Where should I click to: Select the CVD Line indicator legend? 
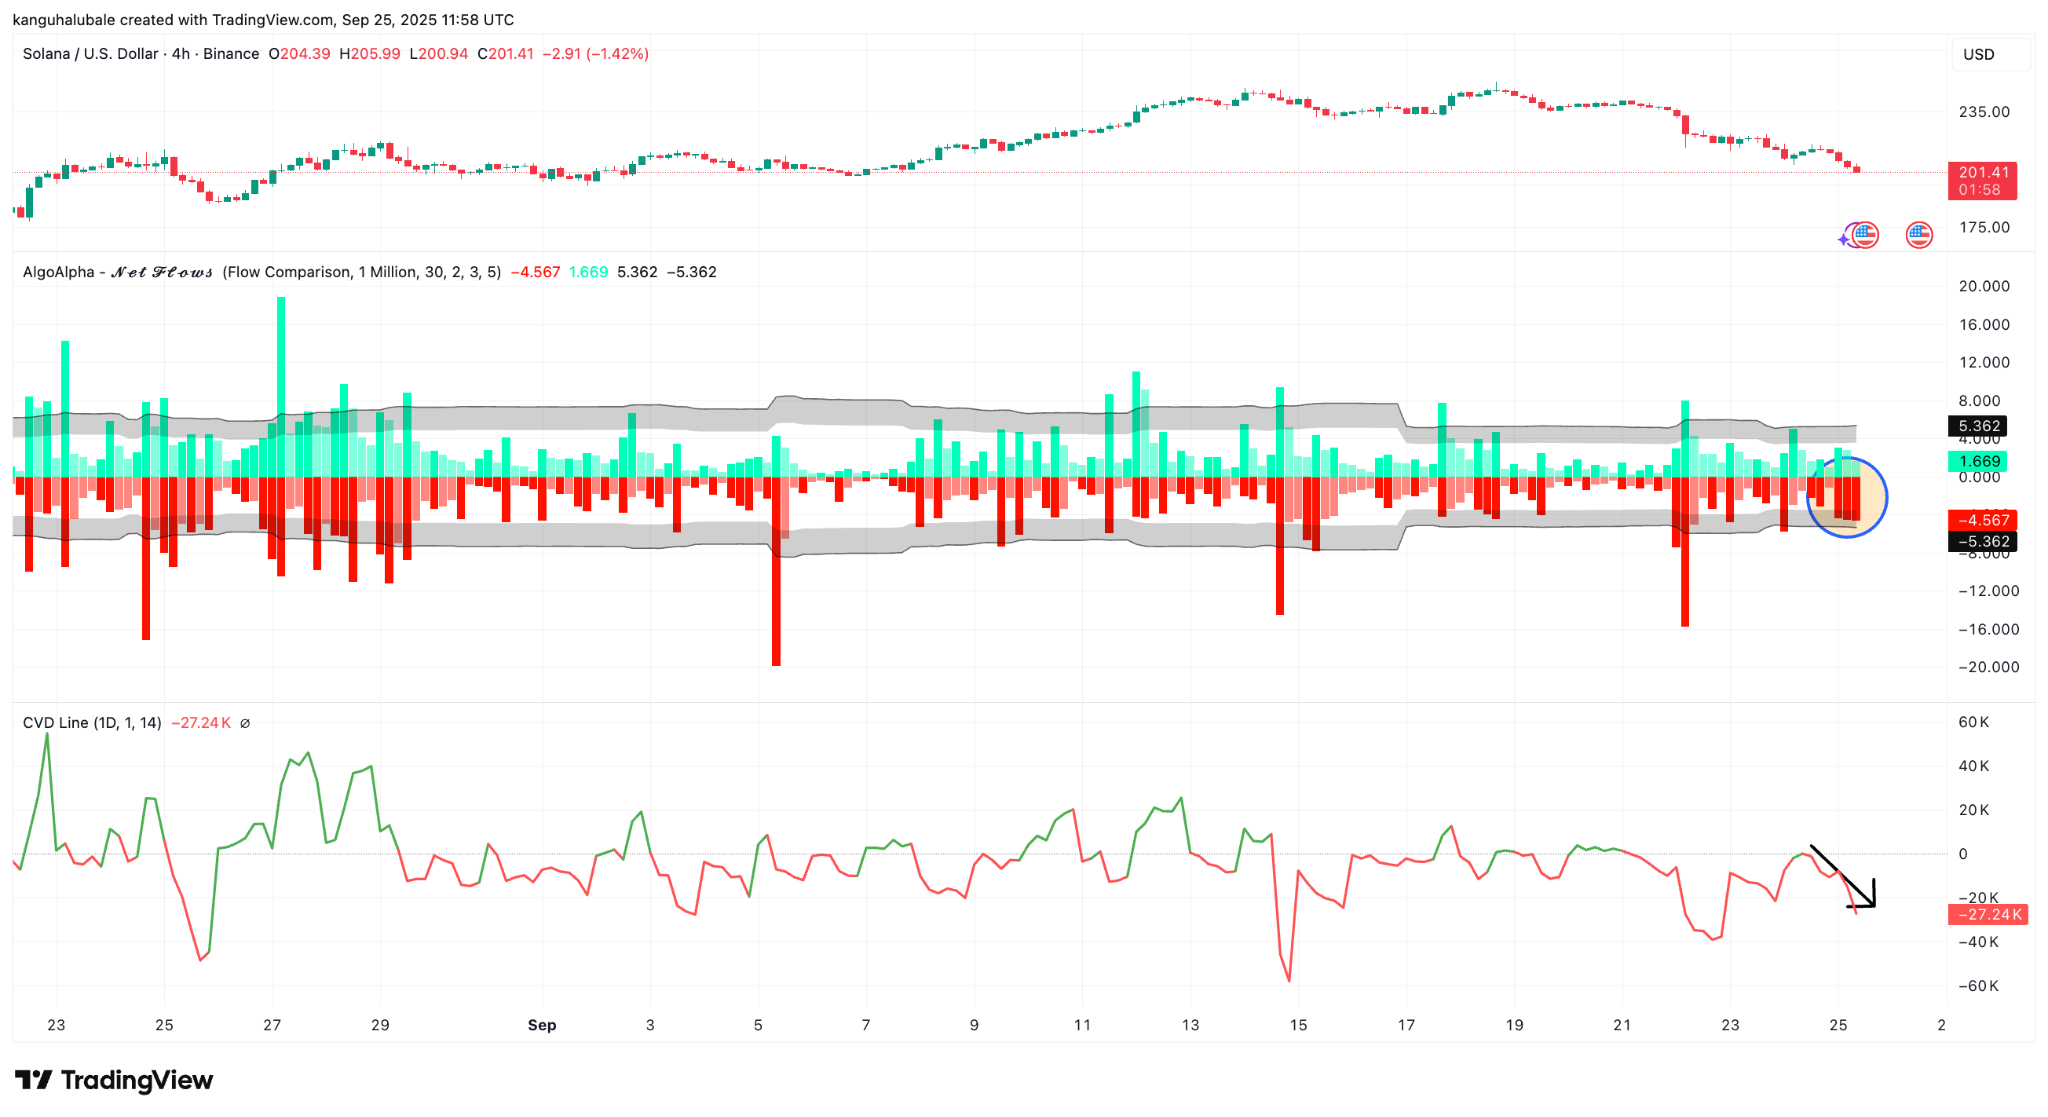(92, 723)
